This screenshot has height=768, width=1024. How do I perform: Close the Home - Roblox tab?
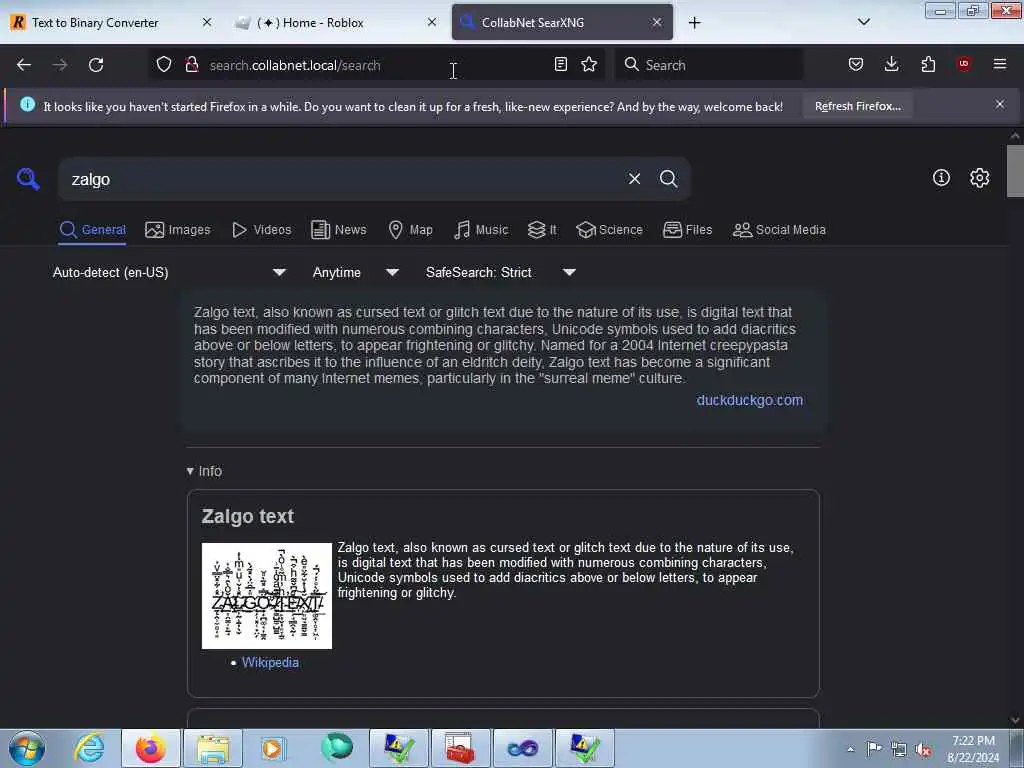tap(432, 22)
